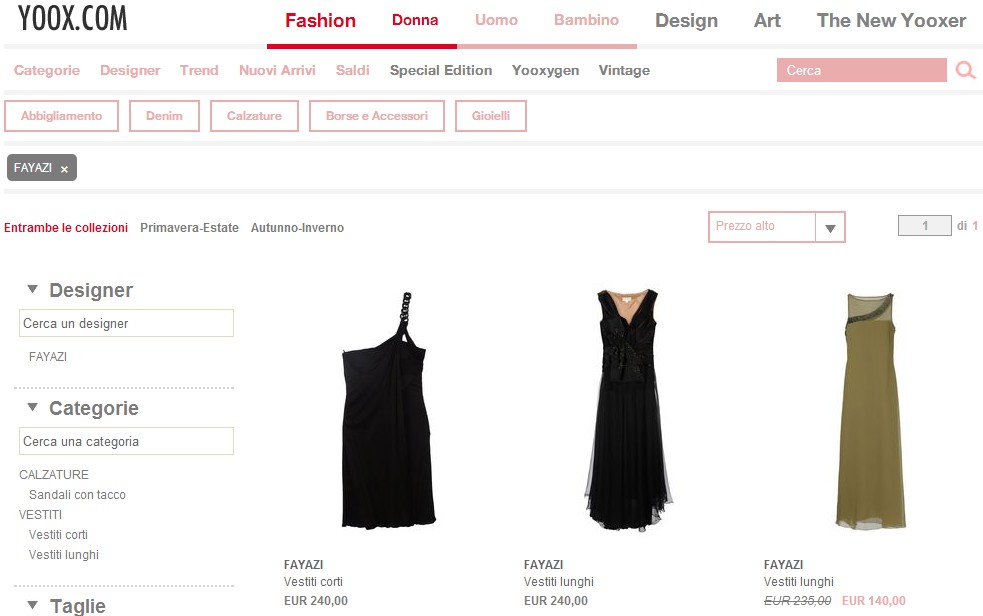Expand the Taglie filter section
The image size is (983, 616).
coord(33,605)
